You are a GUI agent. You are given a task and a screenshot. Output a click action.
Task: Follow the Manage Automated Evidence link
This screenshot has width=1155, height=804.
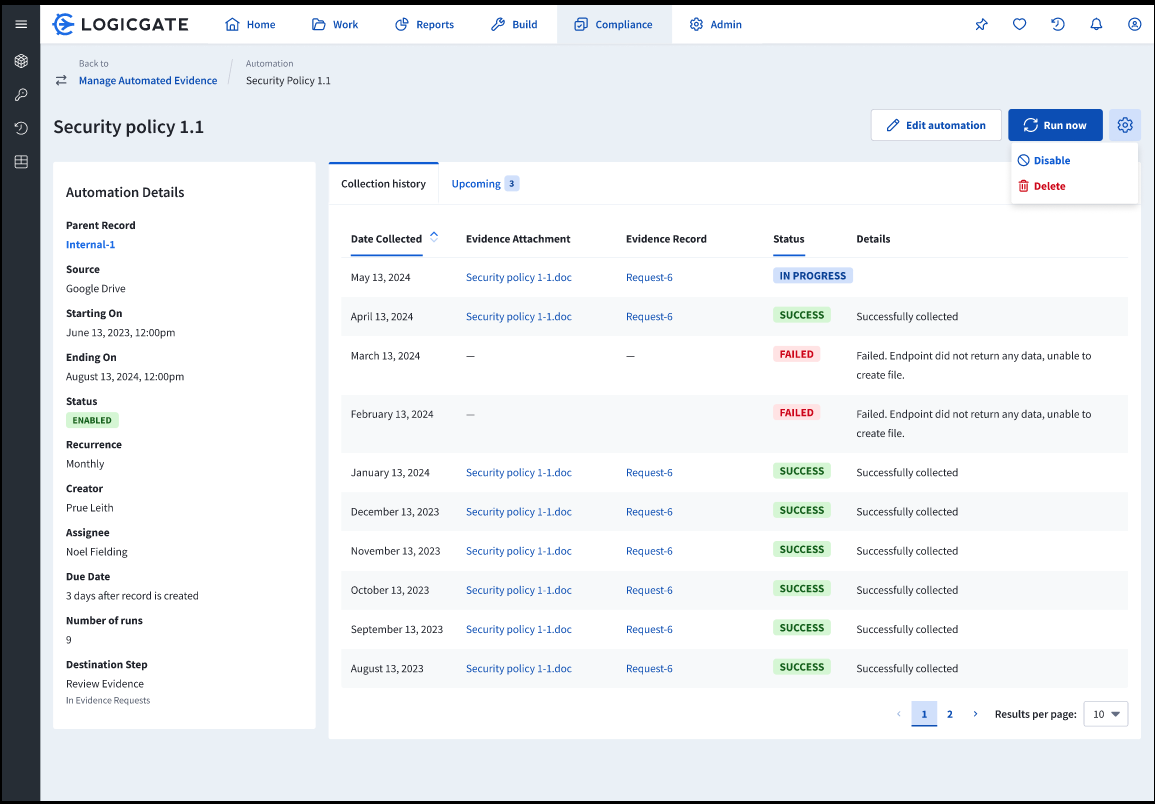pos(148,80)
